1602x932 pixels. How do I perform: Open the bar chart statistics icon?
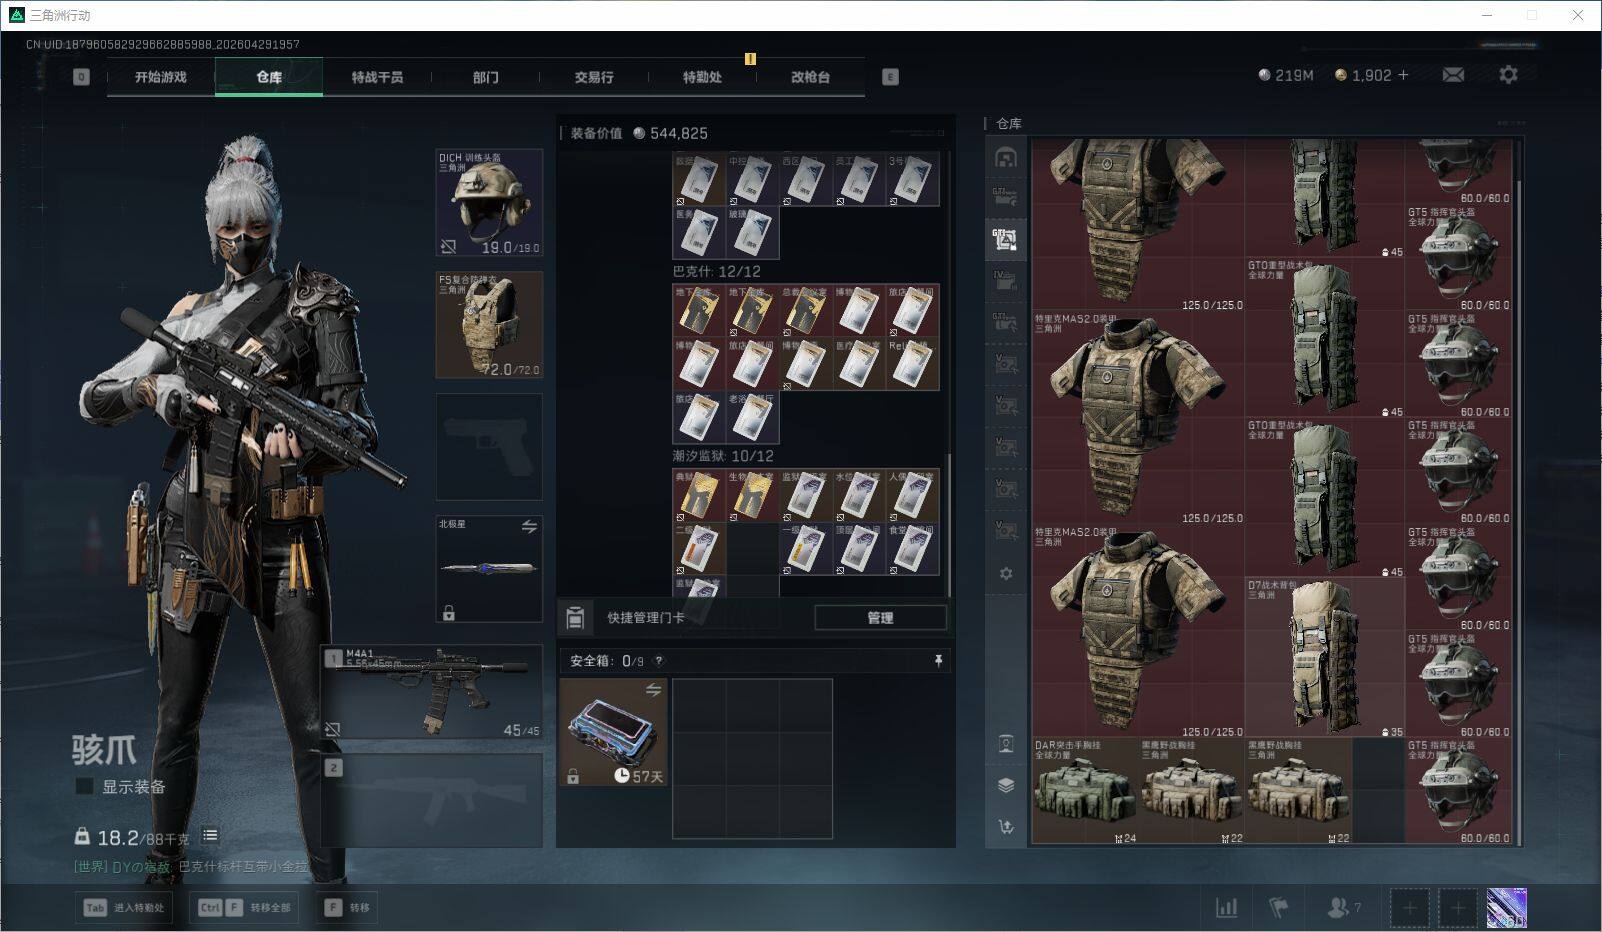coord(1226,907)
